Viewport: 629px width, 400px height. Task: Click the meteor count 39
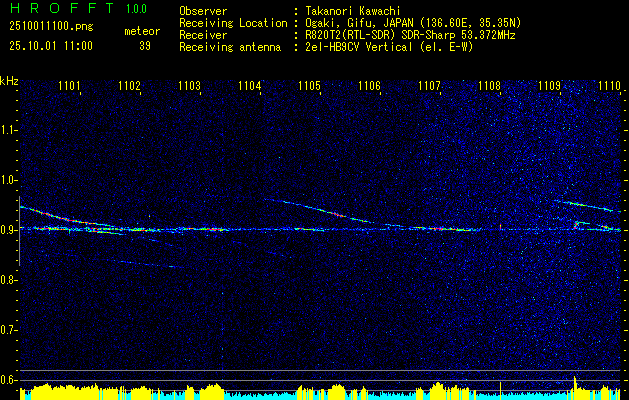click(x=145, y=46)
